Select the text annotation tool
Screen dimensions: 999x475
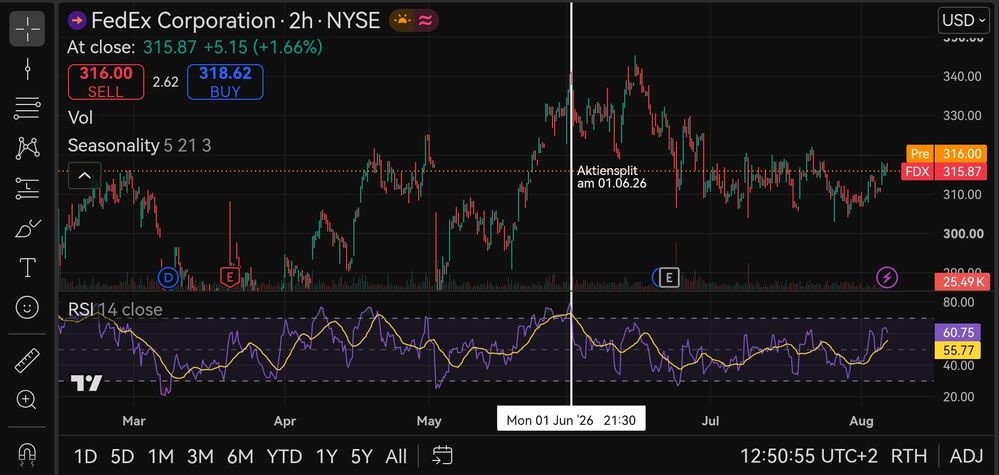point(27,267)
